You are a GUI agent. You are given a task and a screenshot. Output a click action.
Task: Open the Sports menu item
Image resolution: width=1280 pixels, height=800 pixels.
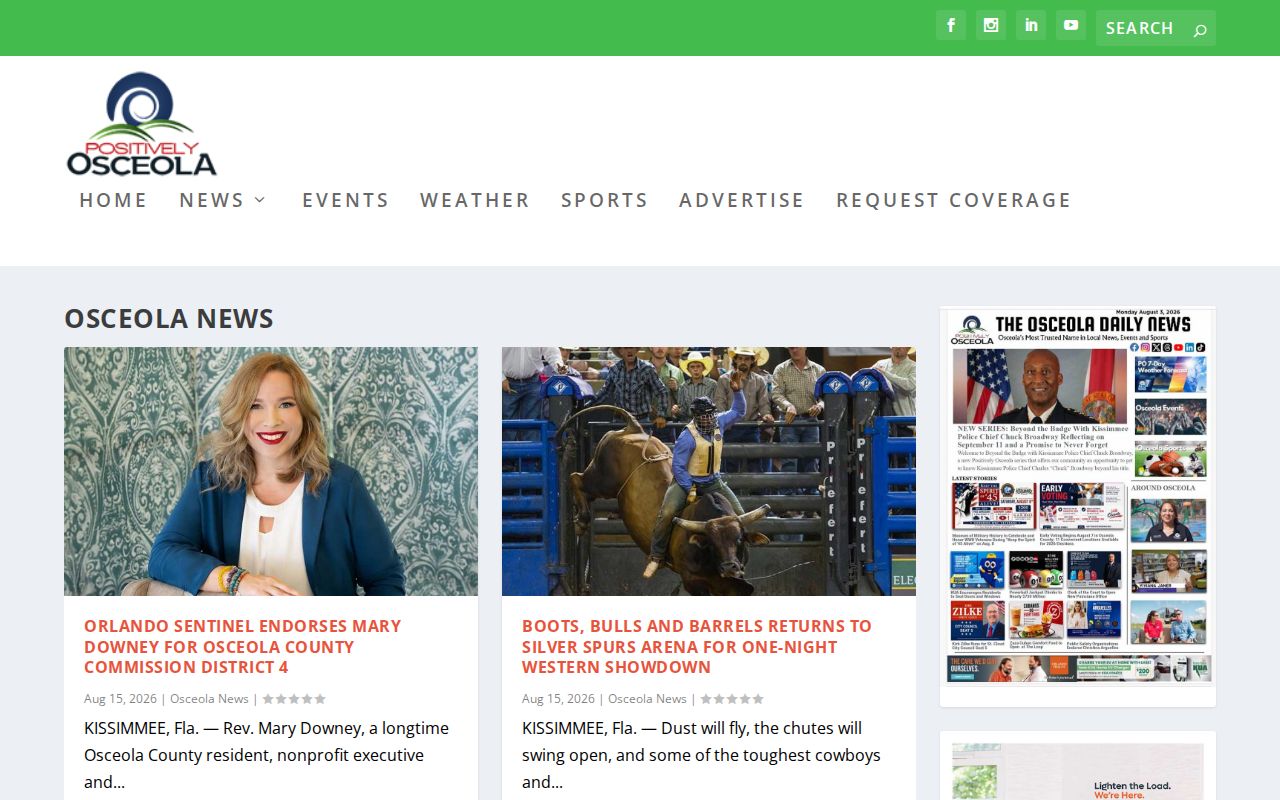tap(605, 200)
